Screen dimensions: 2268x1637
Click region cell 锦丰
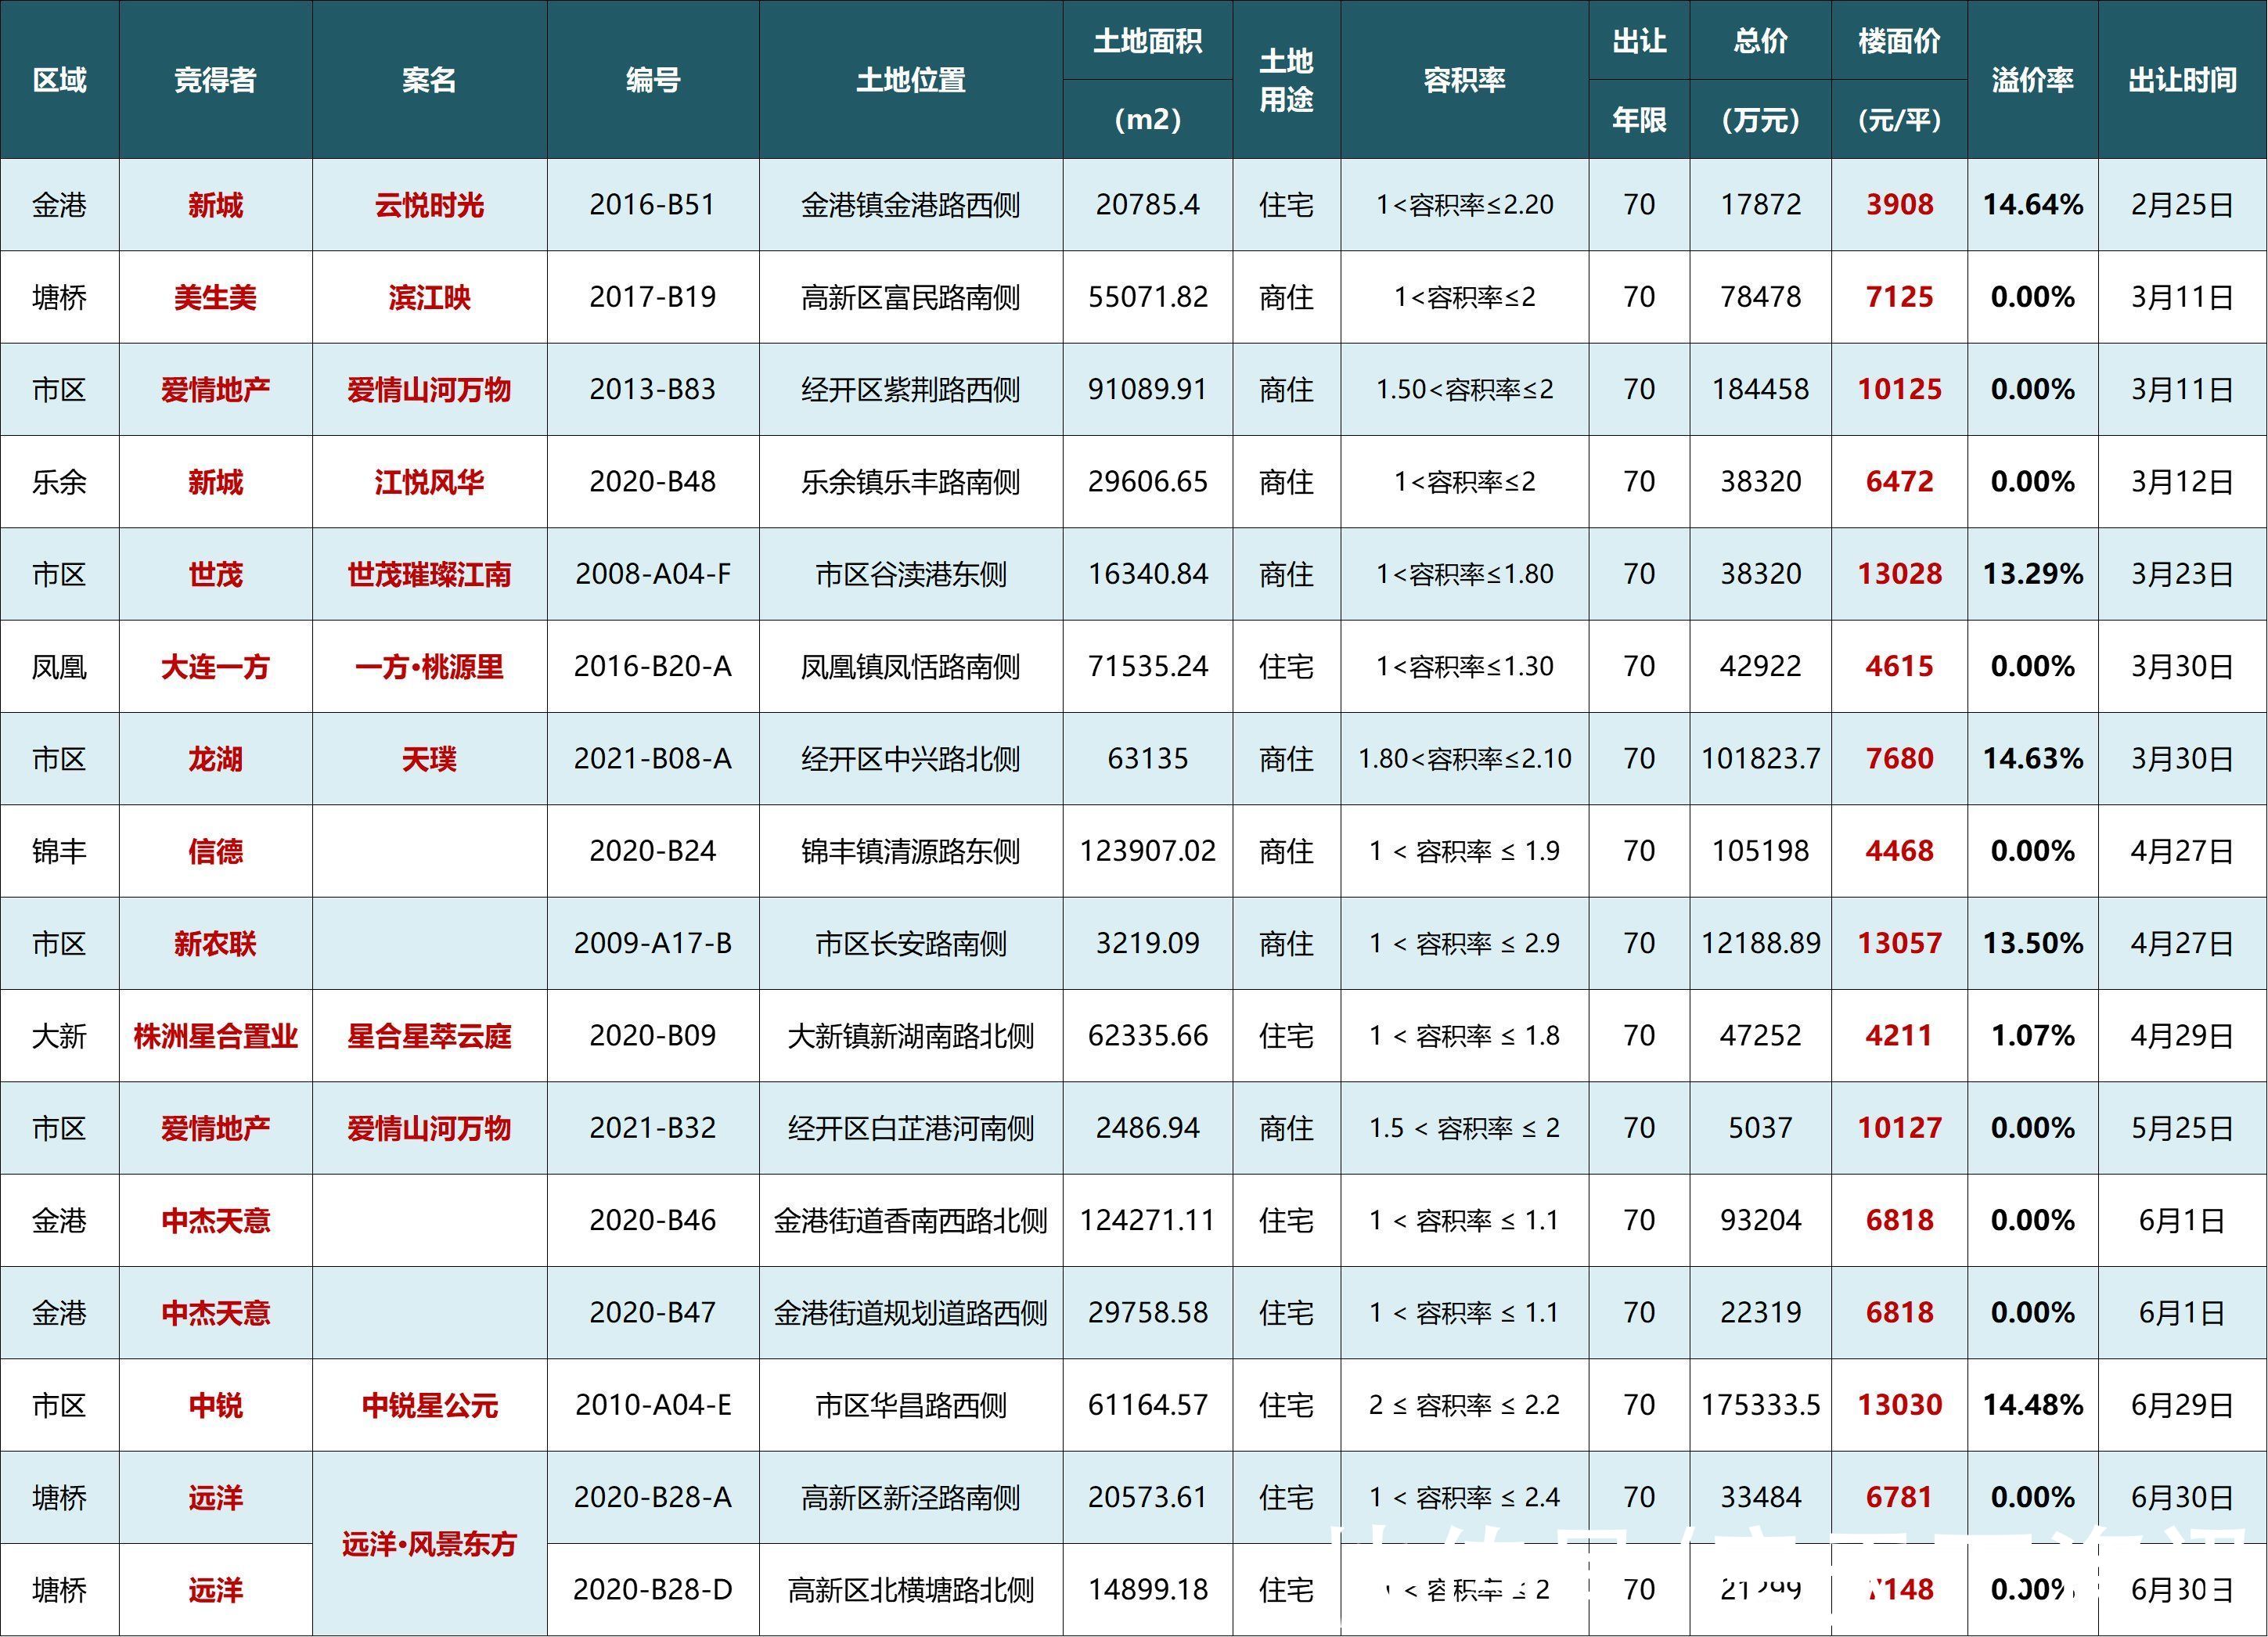(59, 851)
